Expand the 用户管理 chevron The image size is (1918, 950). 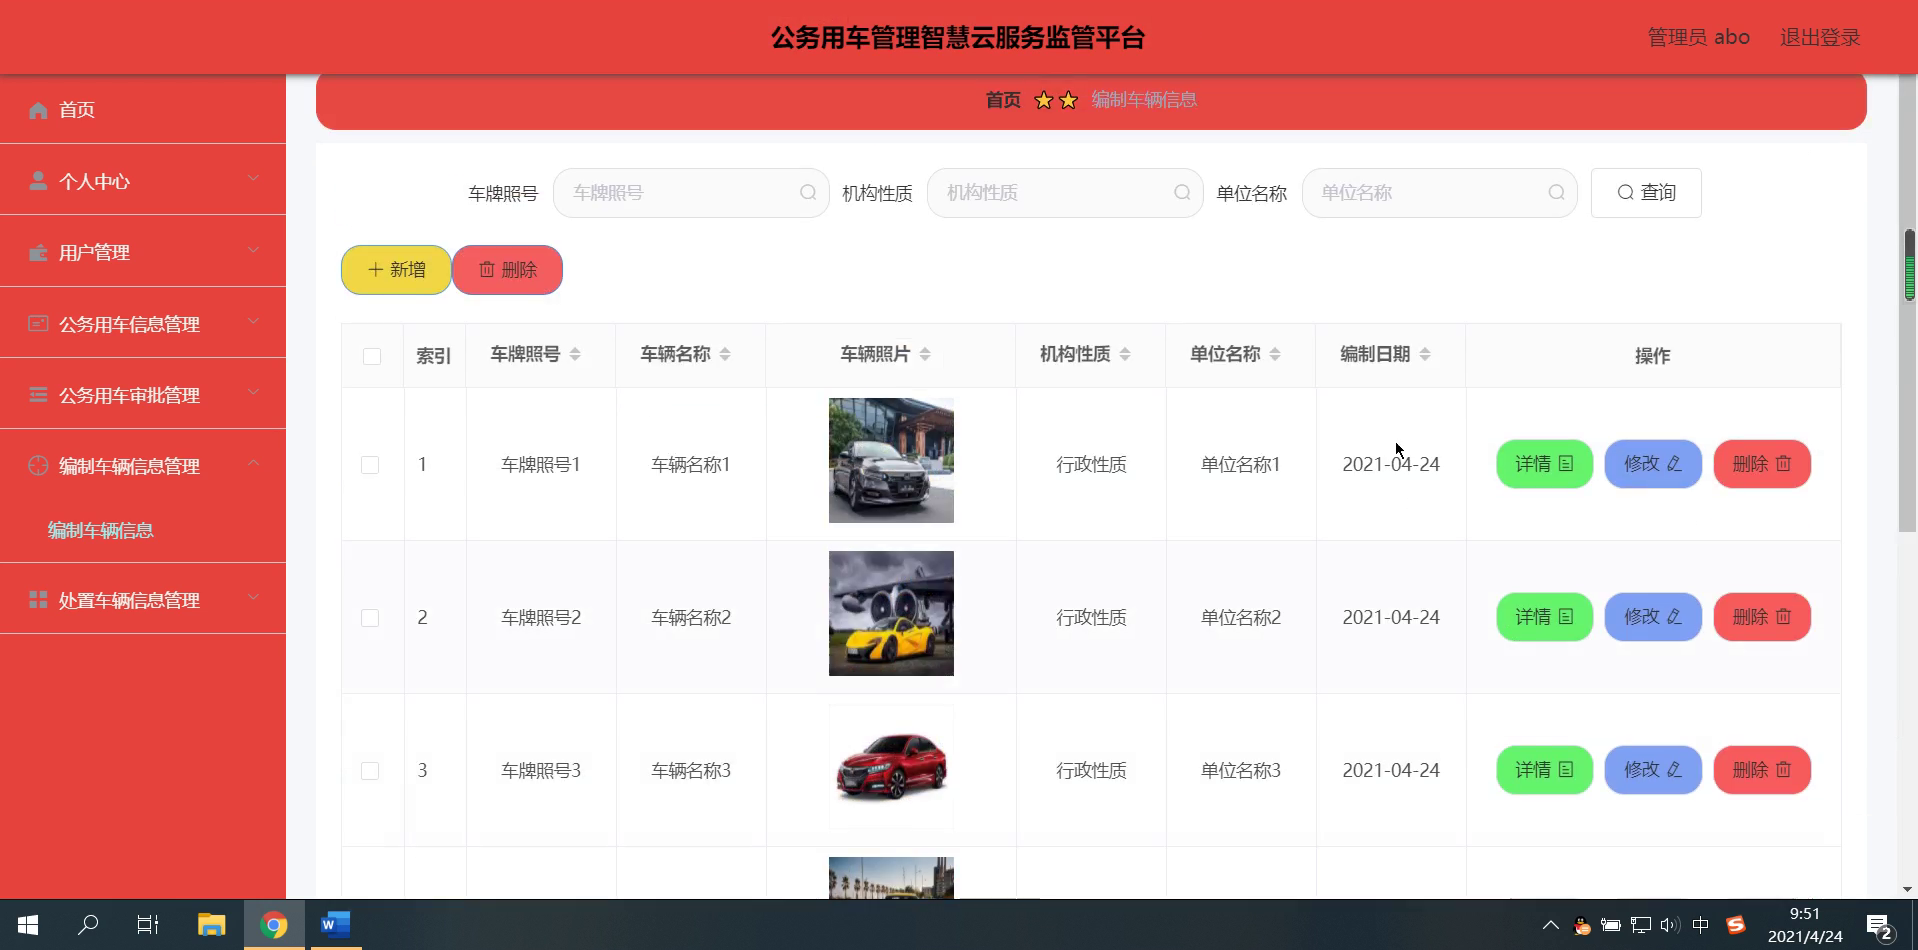tap(253, 249)
